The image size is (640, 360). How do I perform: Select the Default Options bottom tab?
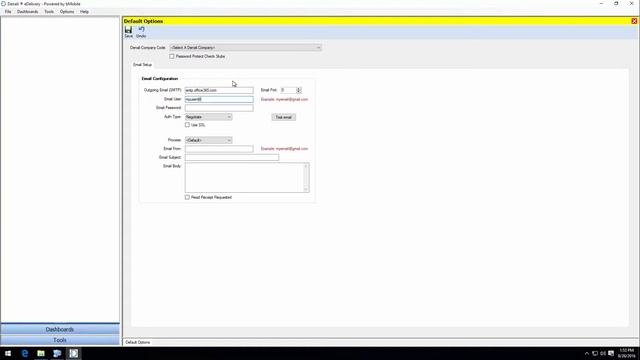pyautogui.click(x=138, y=342)
